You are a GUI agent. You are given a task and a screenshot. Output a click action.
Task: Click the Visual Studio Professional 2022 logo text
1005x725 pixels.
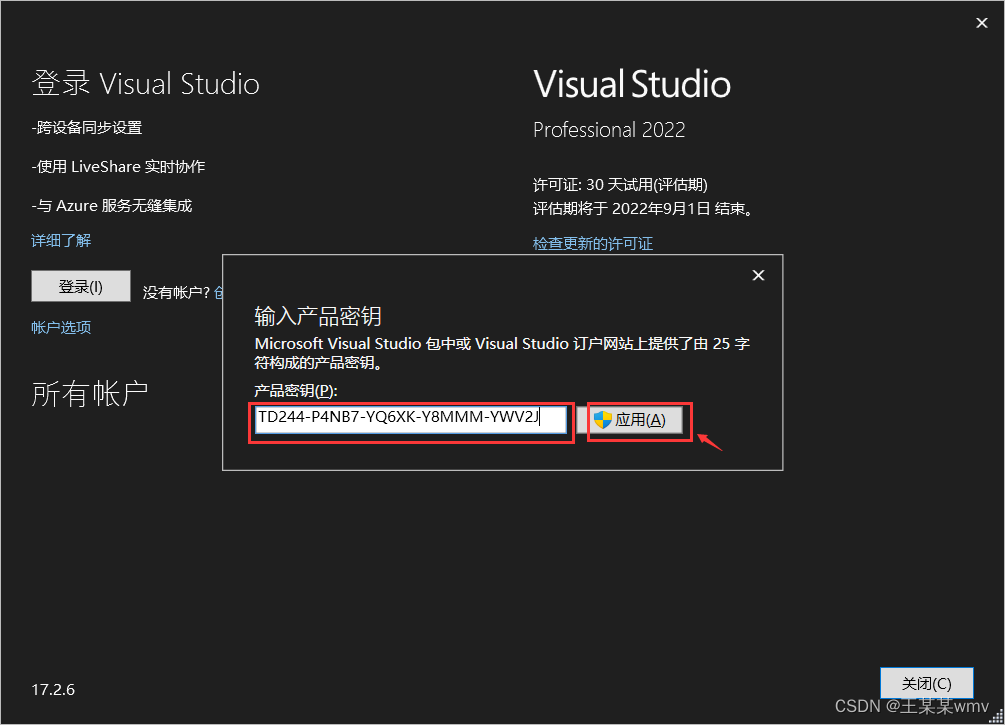(x=631, y=84)
